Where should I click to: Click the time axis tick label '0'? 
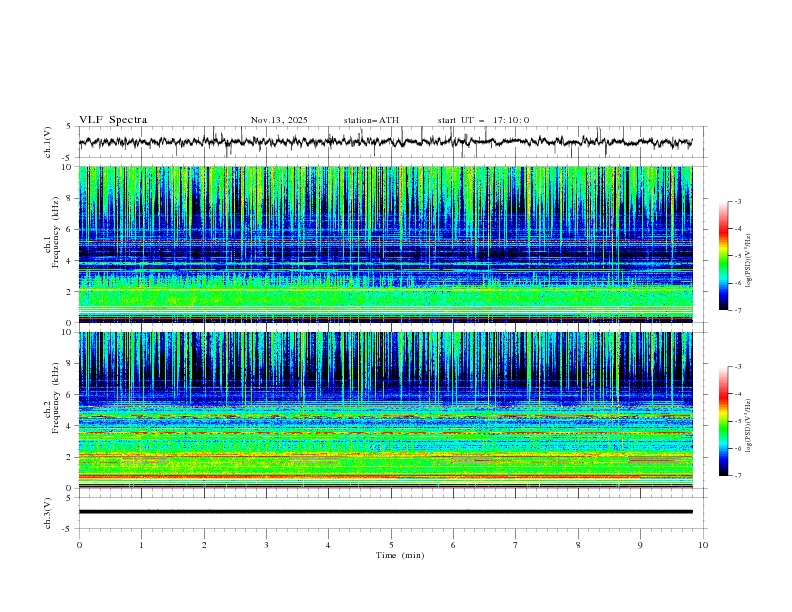coord(79,545)
